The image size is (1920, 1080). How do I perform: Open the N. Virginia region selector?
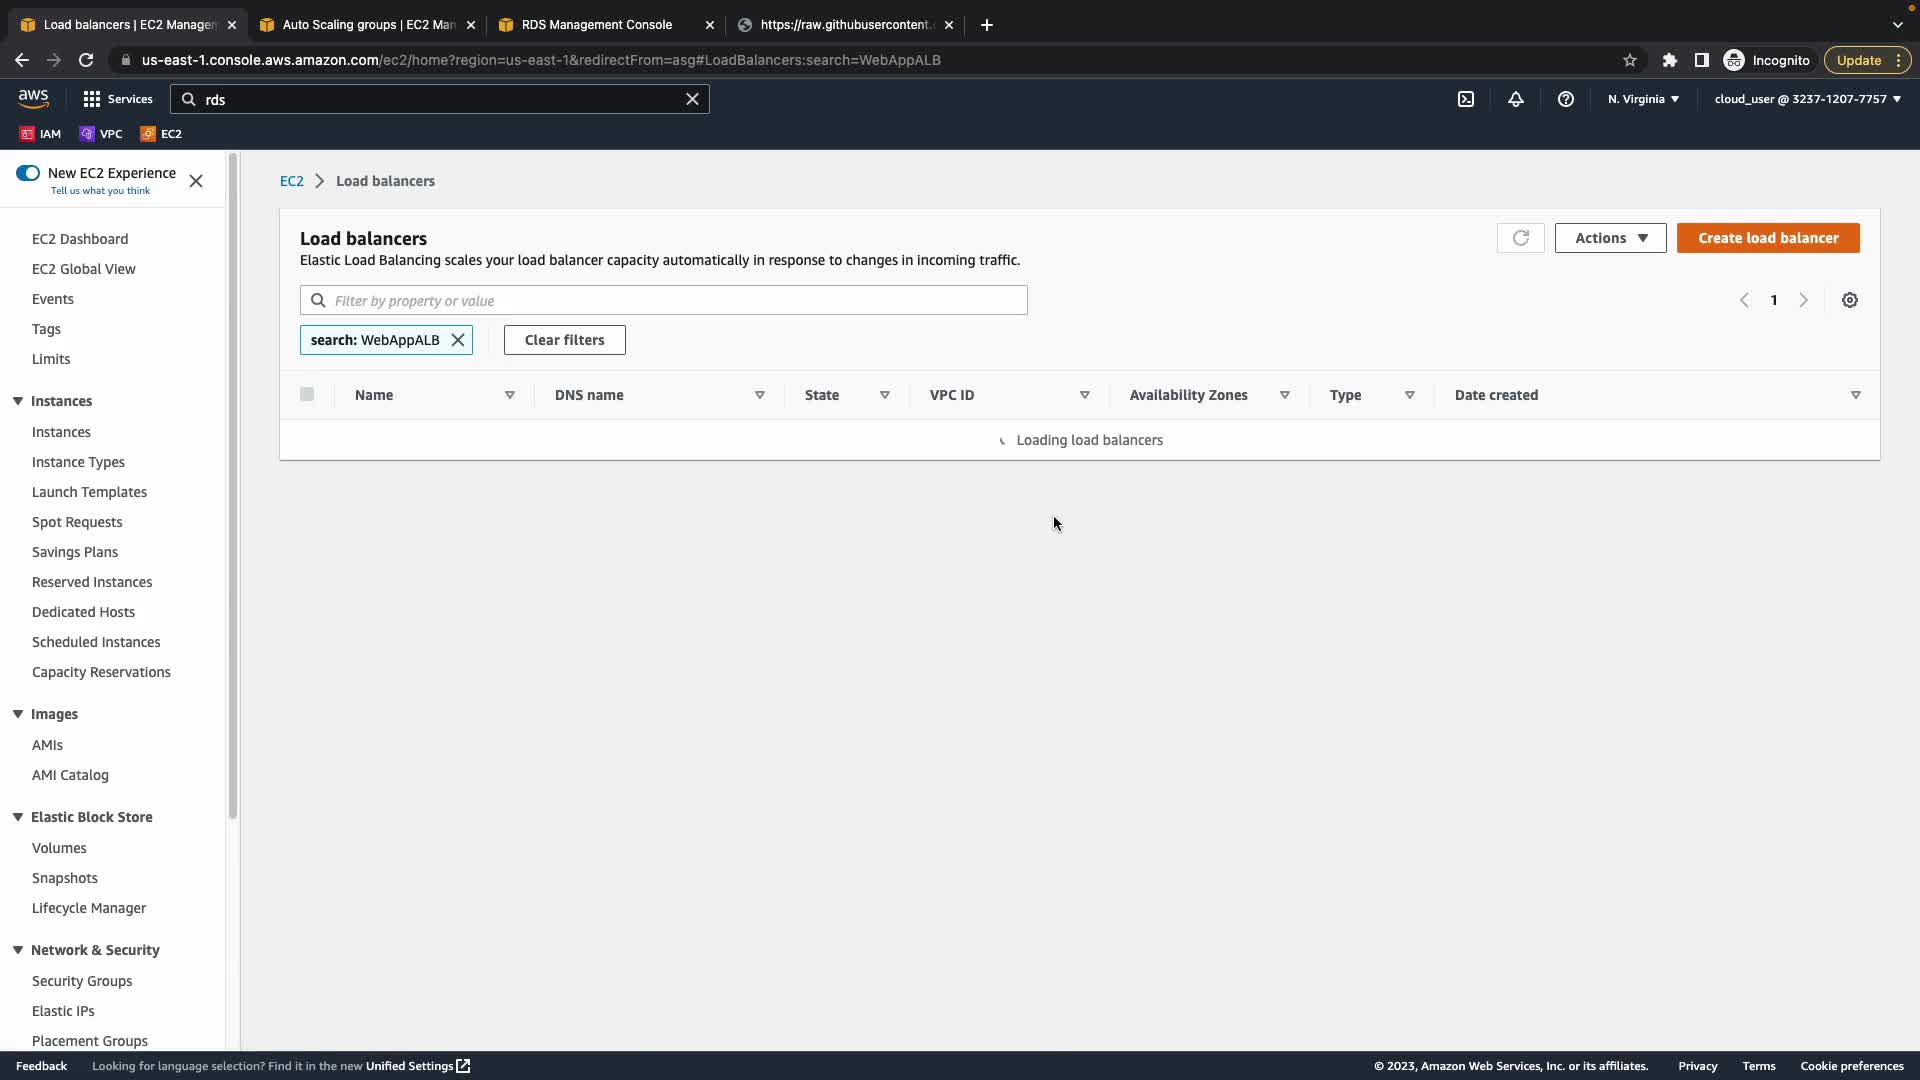click(1643, 99)
